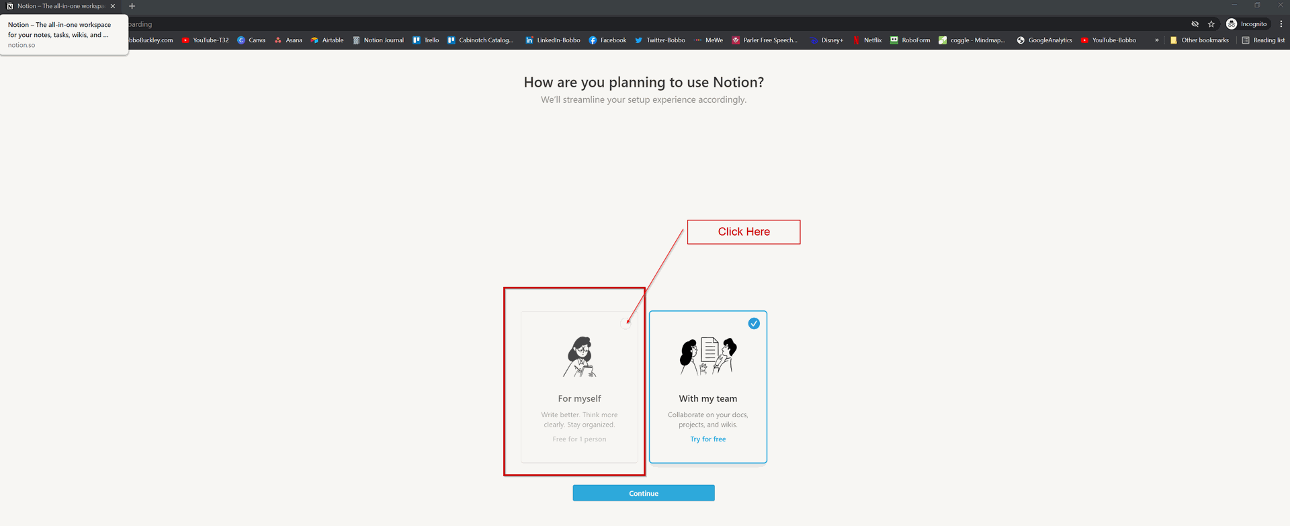Click the Continue button
1290x526 pixels.
pos(643,493)
